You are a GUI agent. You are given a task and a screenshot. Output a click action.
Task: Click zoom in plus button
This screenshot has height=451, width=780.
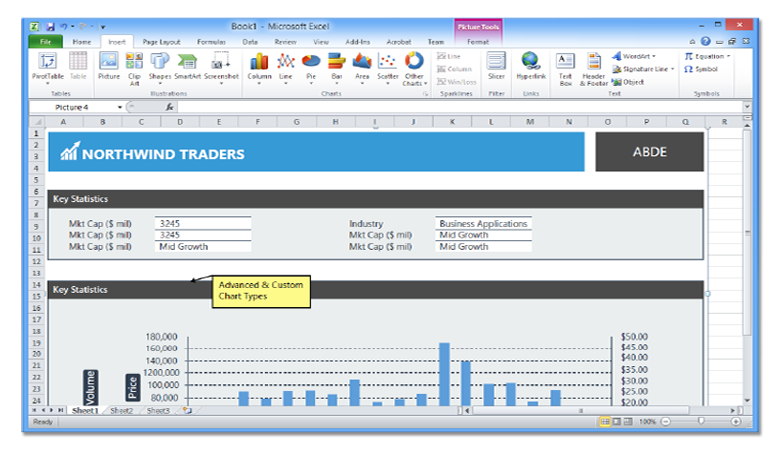click(x=736, y=421)
